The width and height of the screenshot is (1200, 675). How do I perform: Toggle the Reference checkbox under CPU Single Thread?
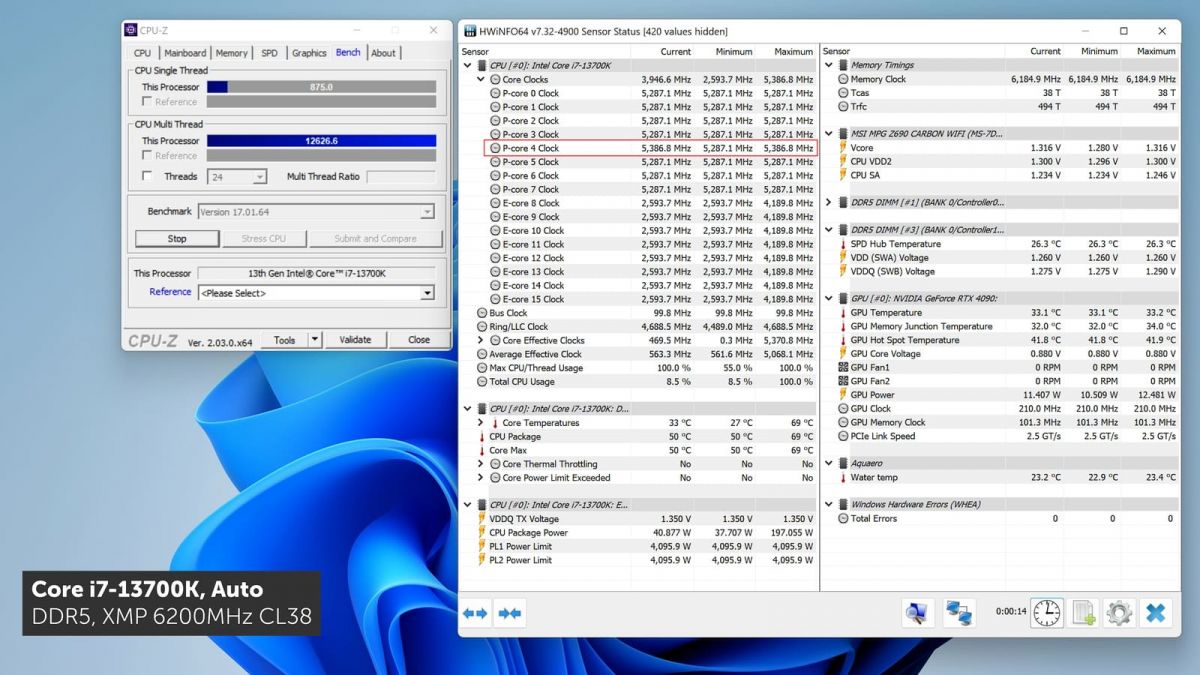(147, 101)
